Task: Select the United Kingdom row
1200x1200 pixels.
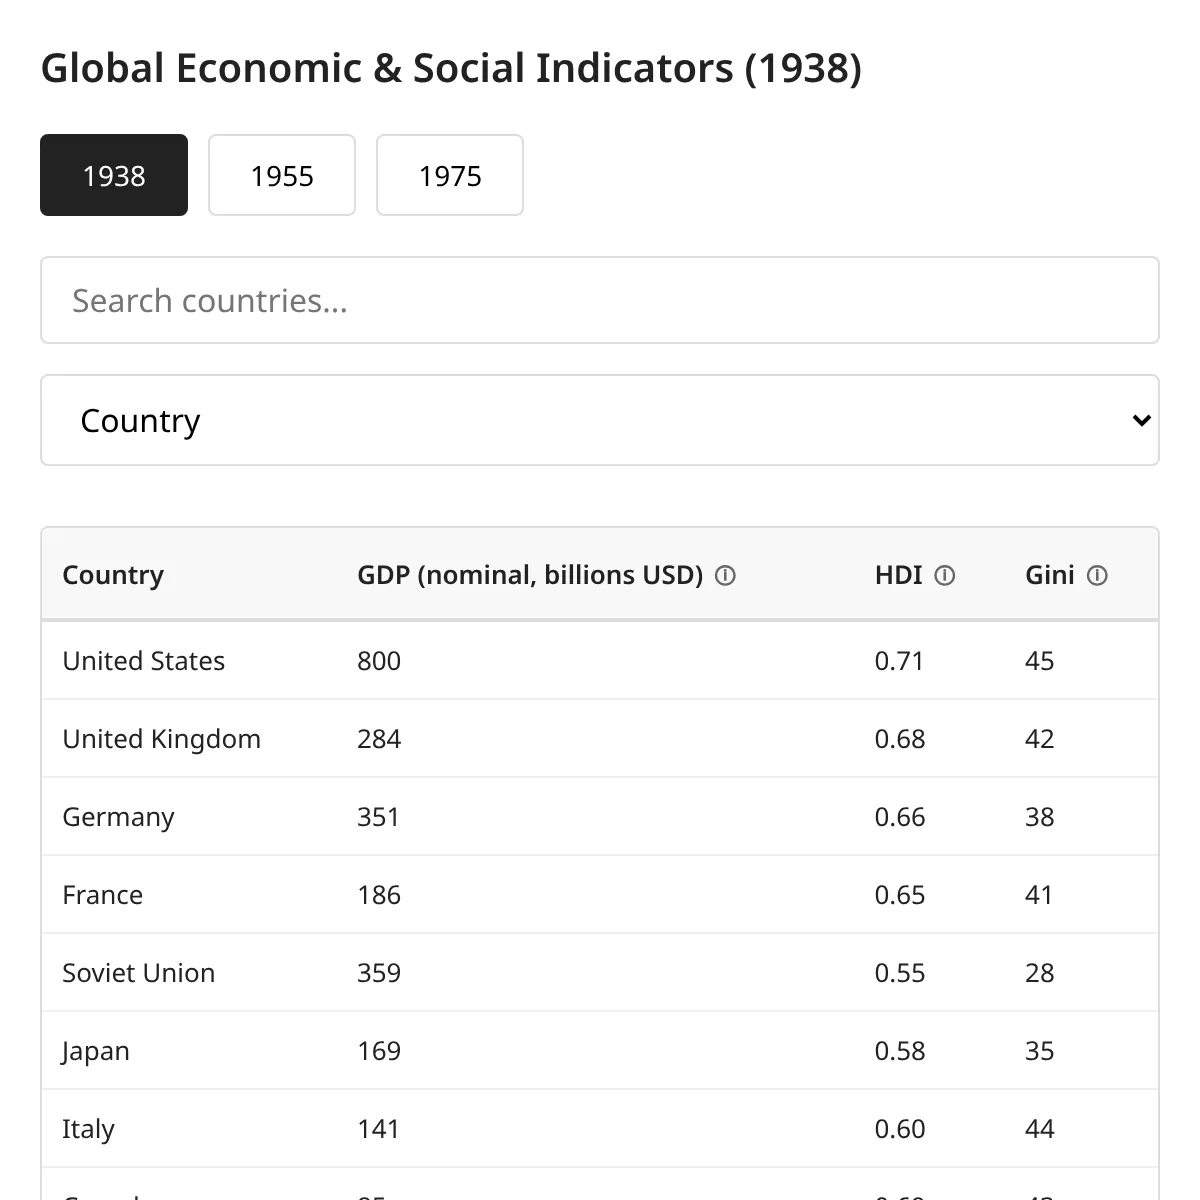Action: pos(600,739)
